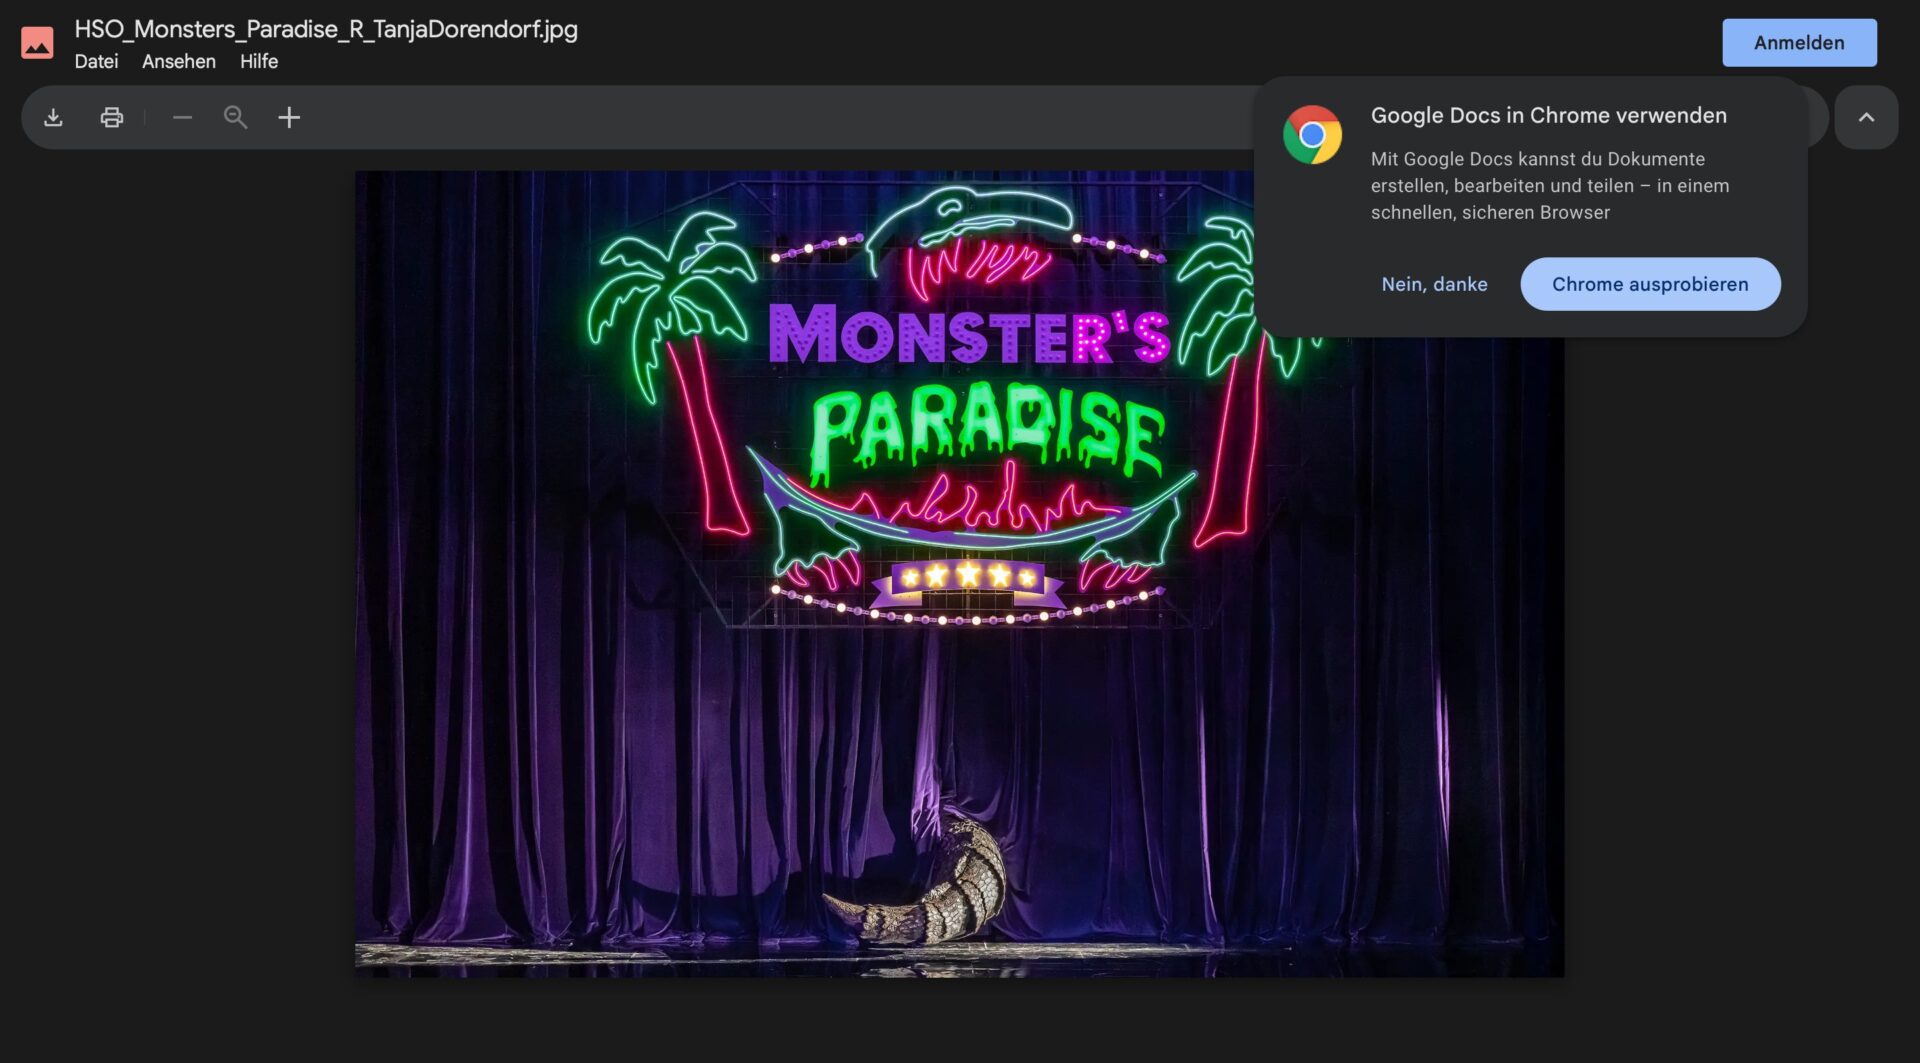1920x1063 pixels.
Task: Click the print icon in the toolbar
Action: click(x=112, y=118)
